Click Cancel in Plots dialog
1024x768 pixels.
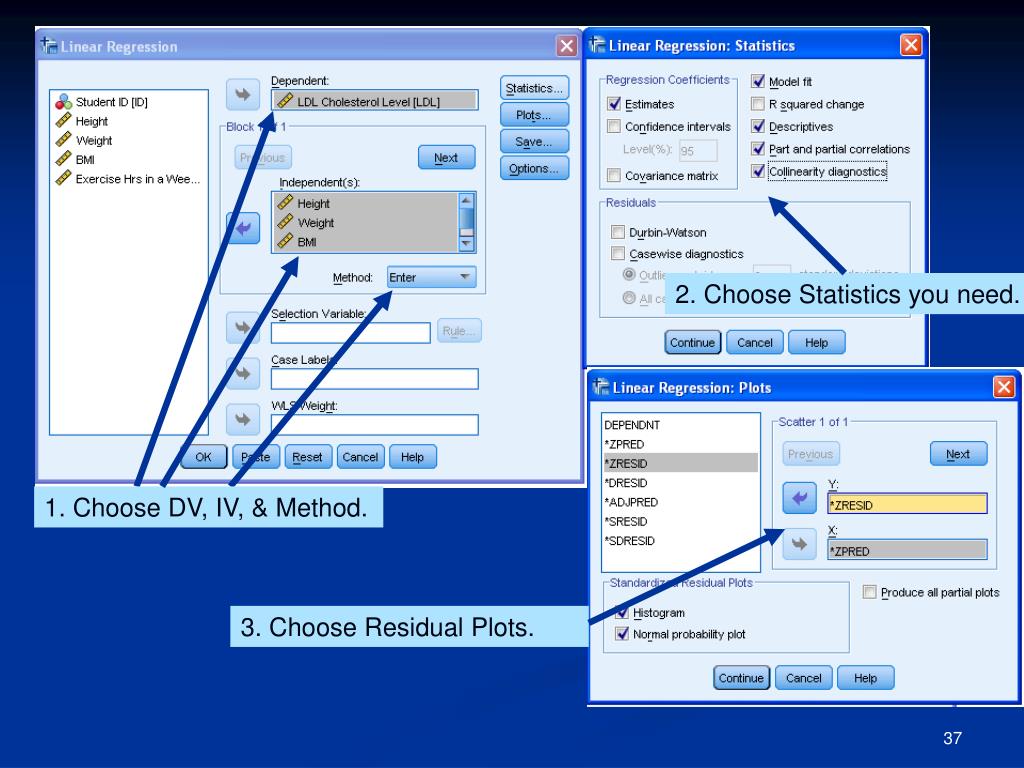click(x=803, y=678)
